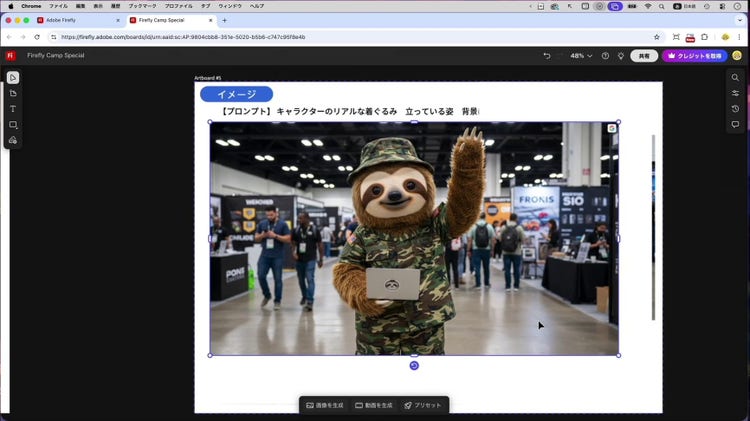Click the lightbulb tips icon
The height and width of the screenshot is (421, 750).
[x=620, y=56]
